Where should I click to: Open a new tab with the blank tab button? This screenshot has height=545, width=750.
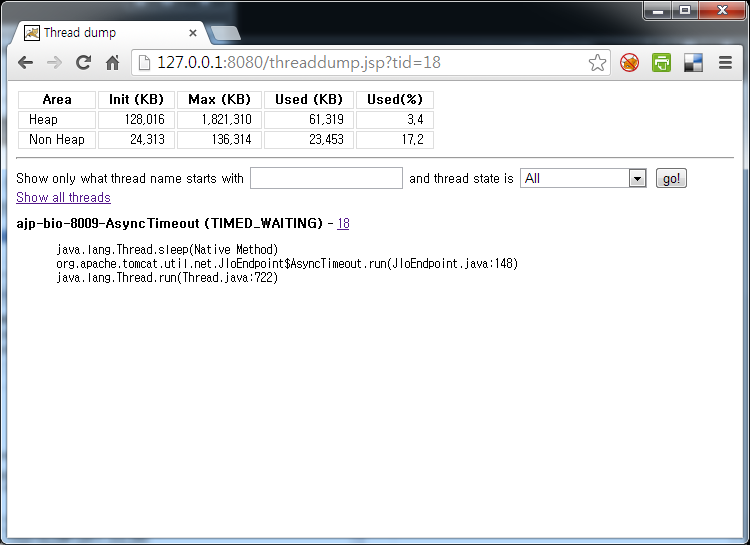[226, 33]
